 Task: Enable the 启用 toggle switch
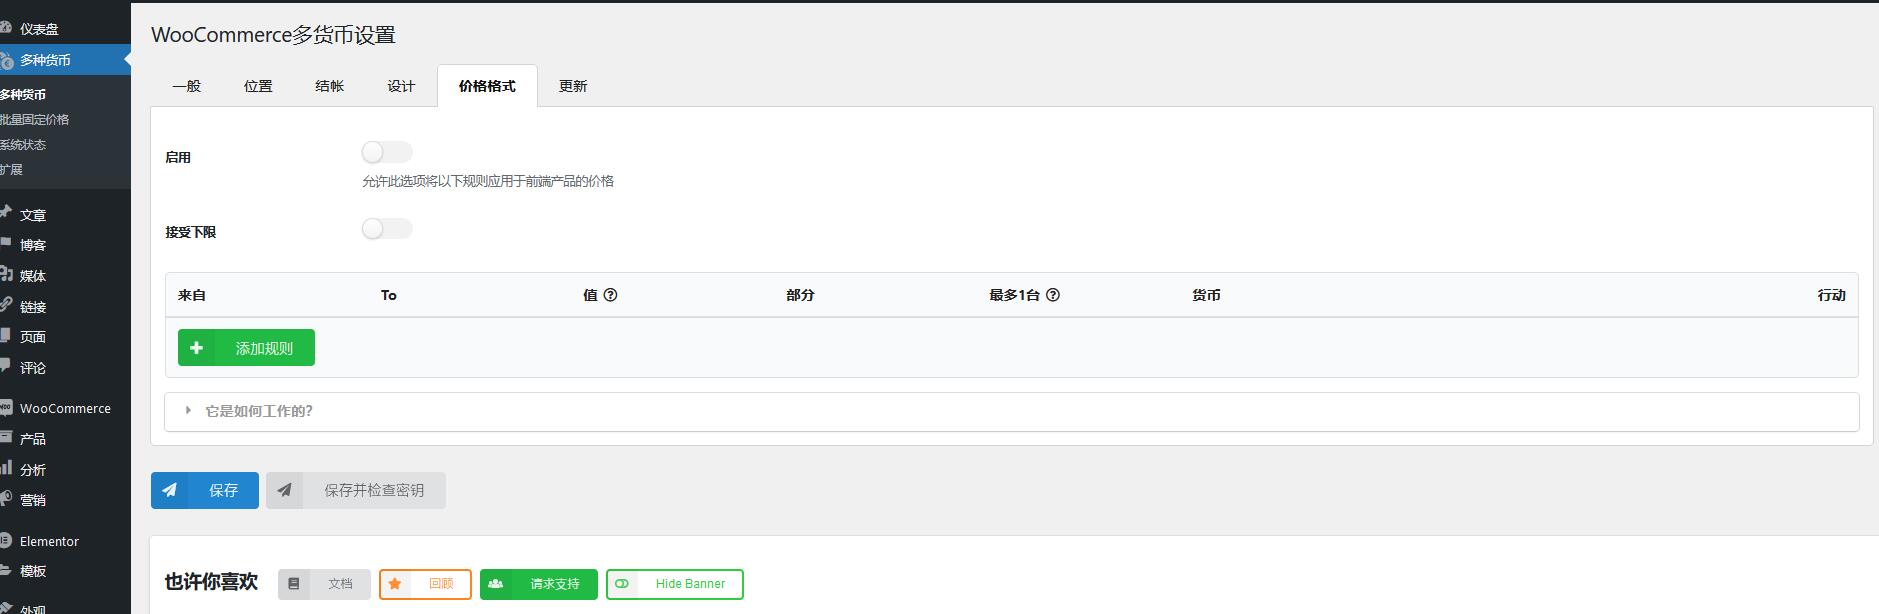(387, 152)
